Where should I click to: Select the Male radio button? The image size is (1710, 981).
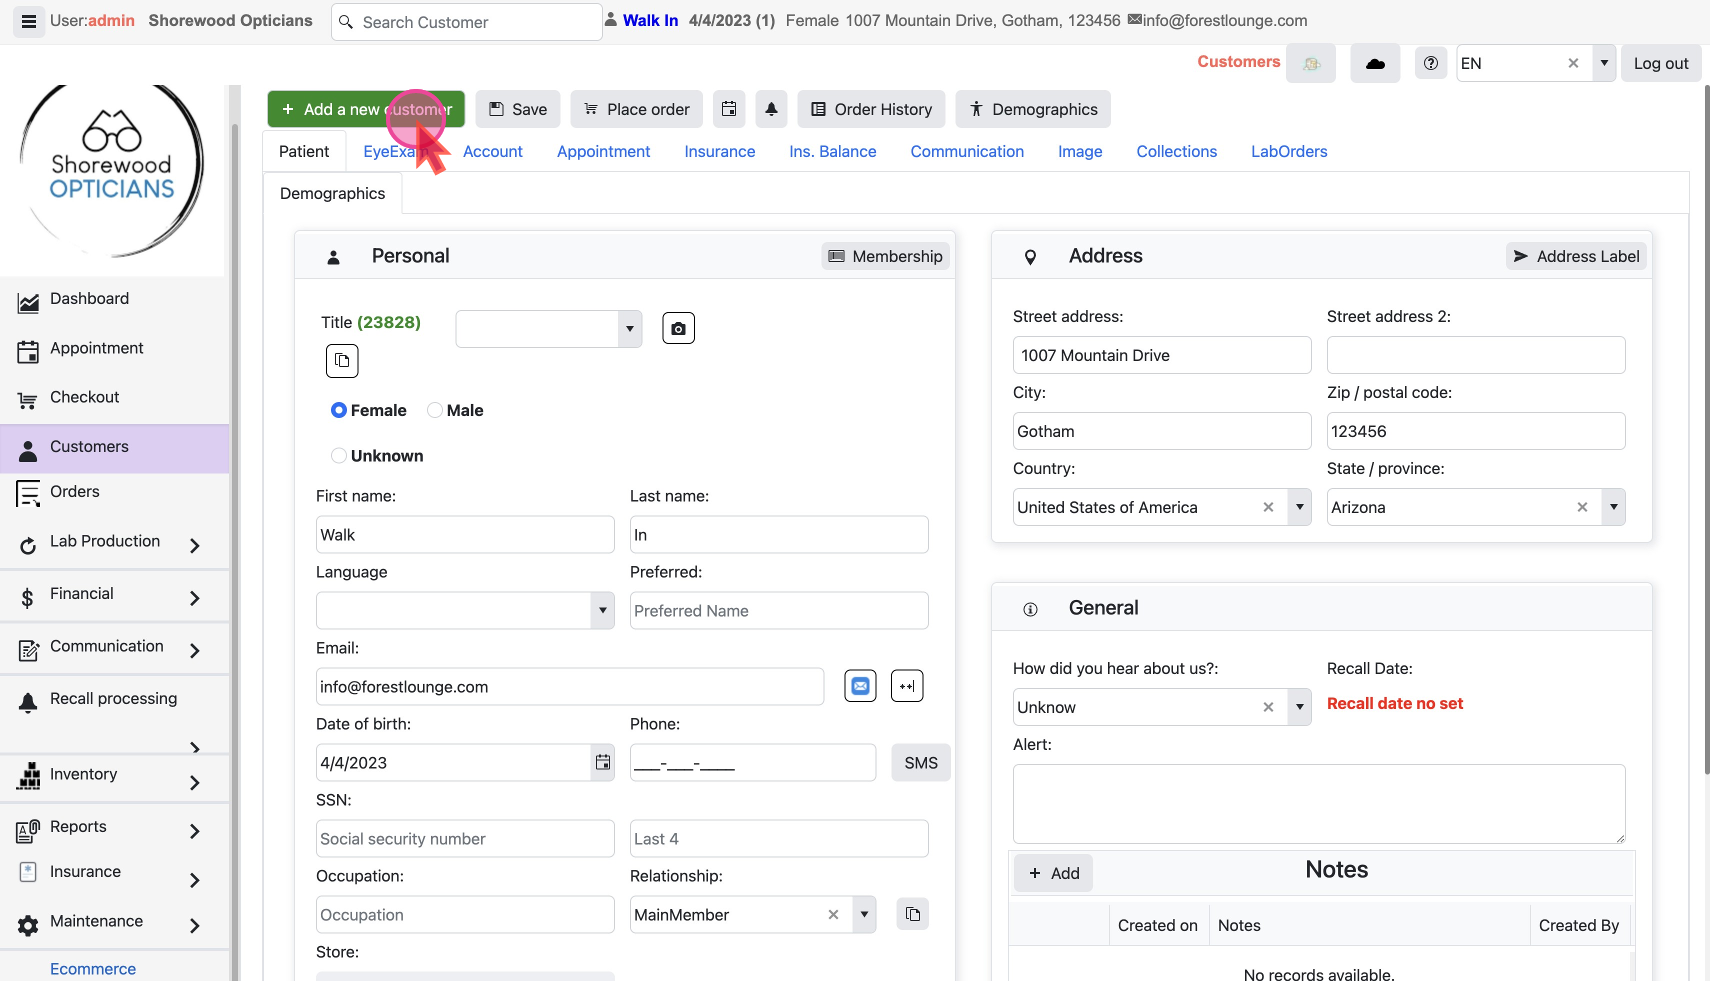[435, 410]
